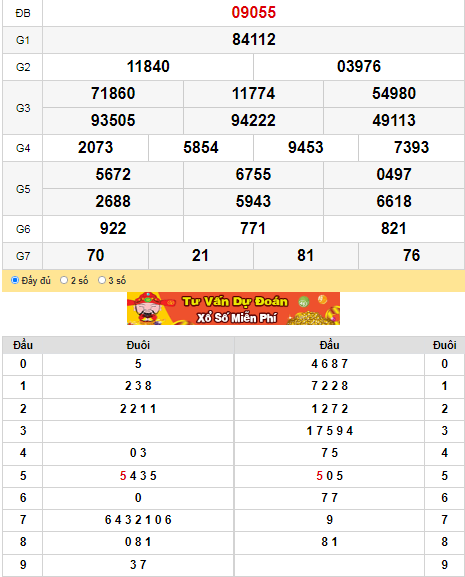Click the G2 number 11840
This screenshot has width=465, height=577.
pyautogui.click(x=148, y=67)
